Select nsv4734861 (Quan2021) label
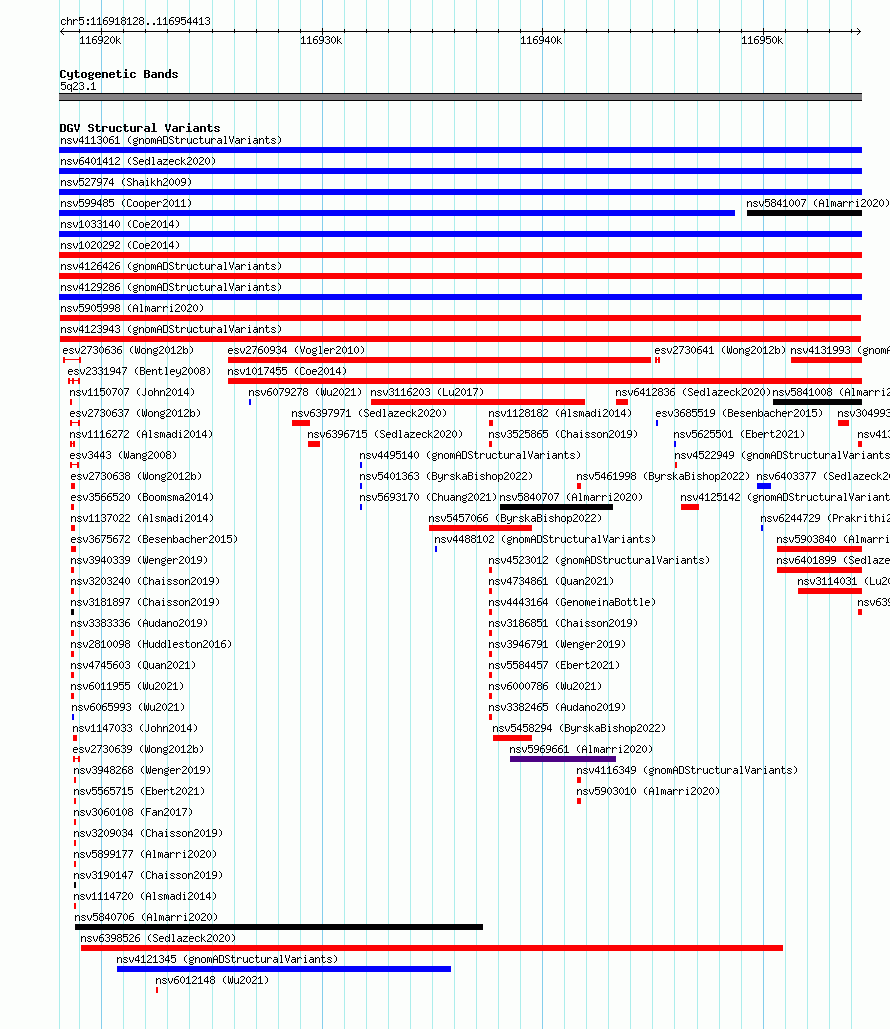Screen dimensions: 890x1029 [551, 581]
